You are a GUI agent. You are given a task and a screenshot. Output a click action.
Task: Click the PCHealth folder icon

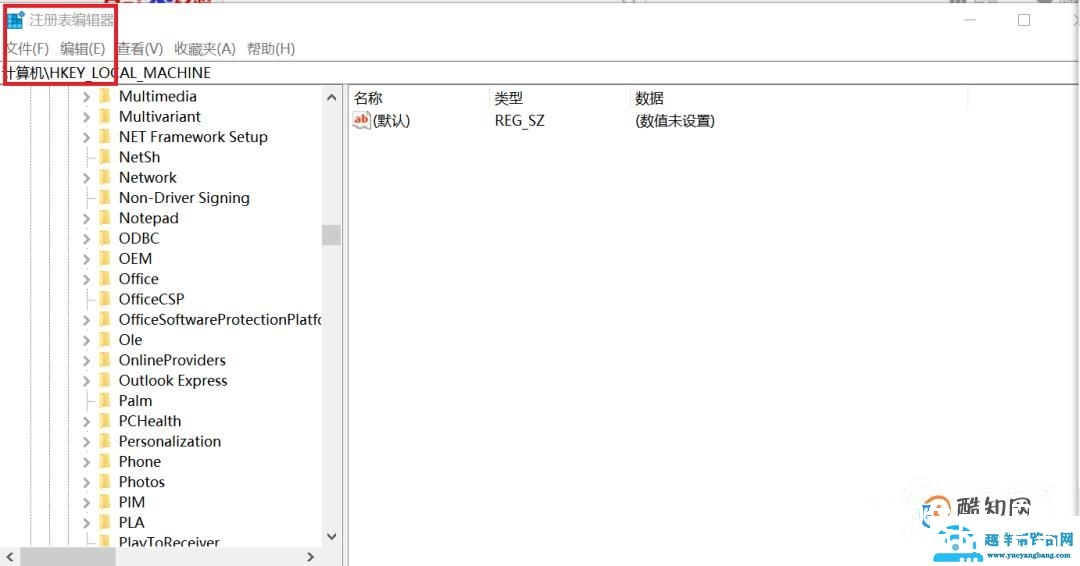coord(105,421)
